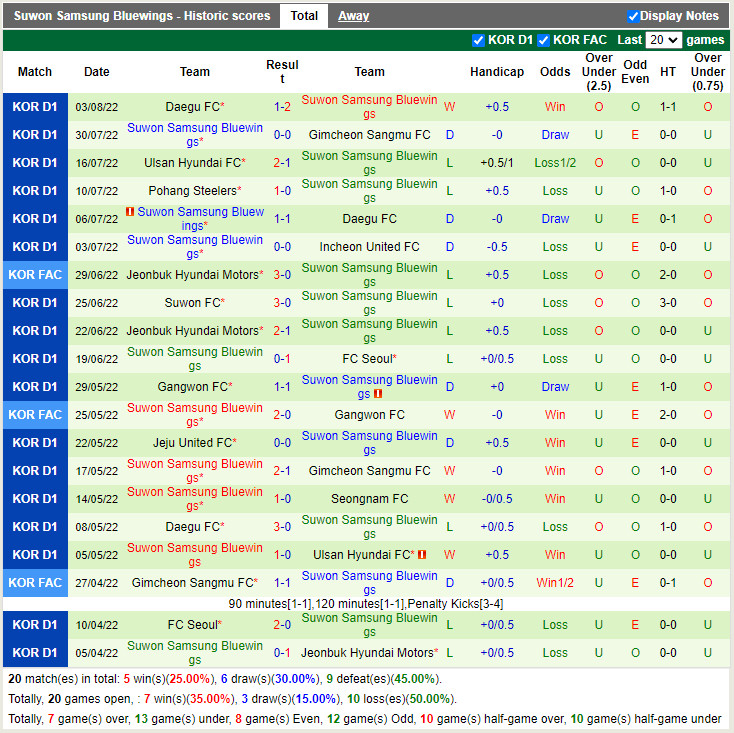The height and width of the screenshot is (733, 734).
Task: Open FC Seoul team on 19/06/22 row
Action: [x=367, y=359]
